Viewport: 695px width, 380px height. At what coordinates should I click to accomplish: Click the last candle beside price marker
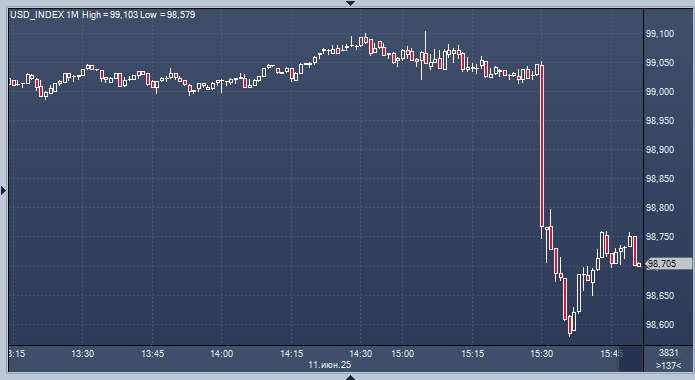639,265
